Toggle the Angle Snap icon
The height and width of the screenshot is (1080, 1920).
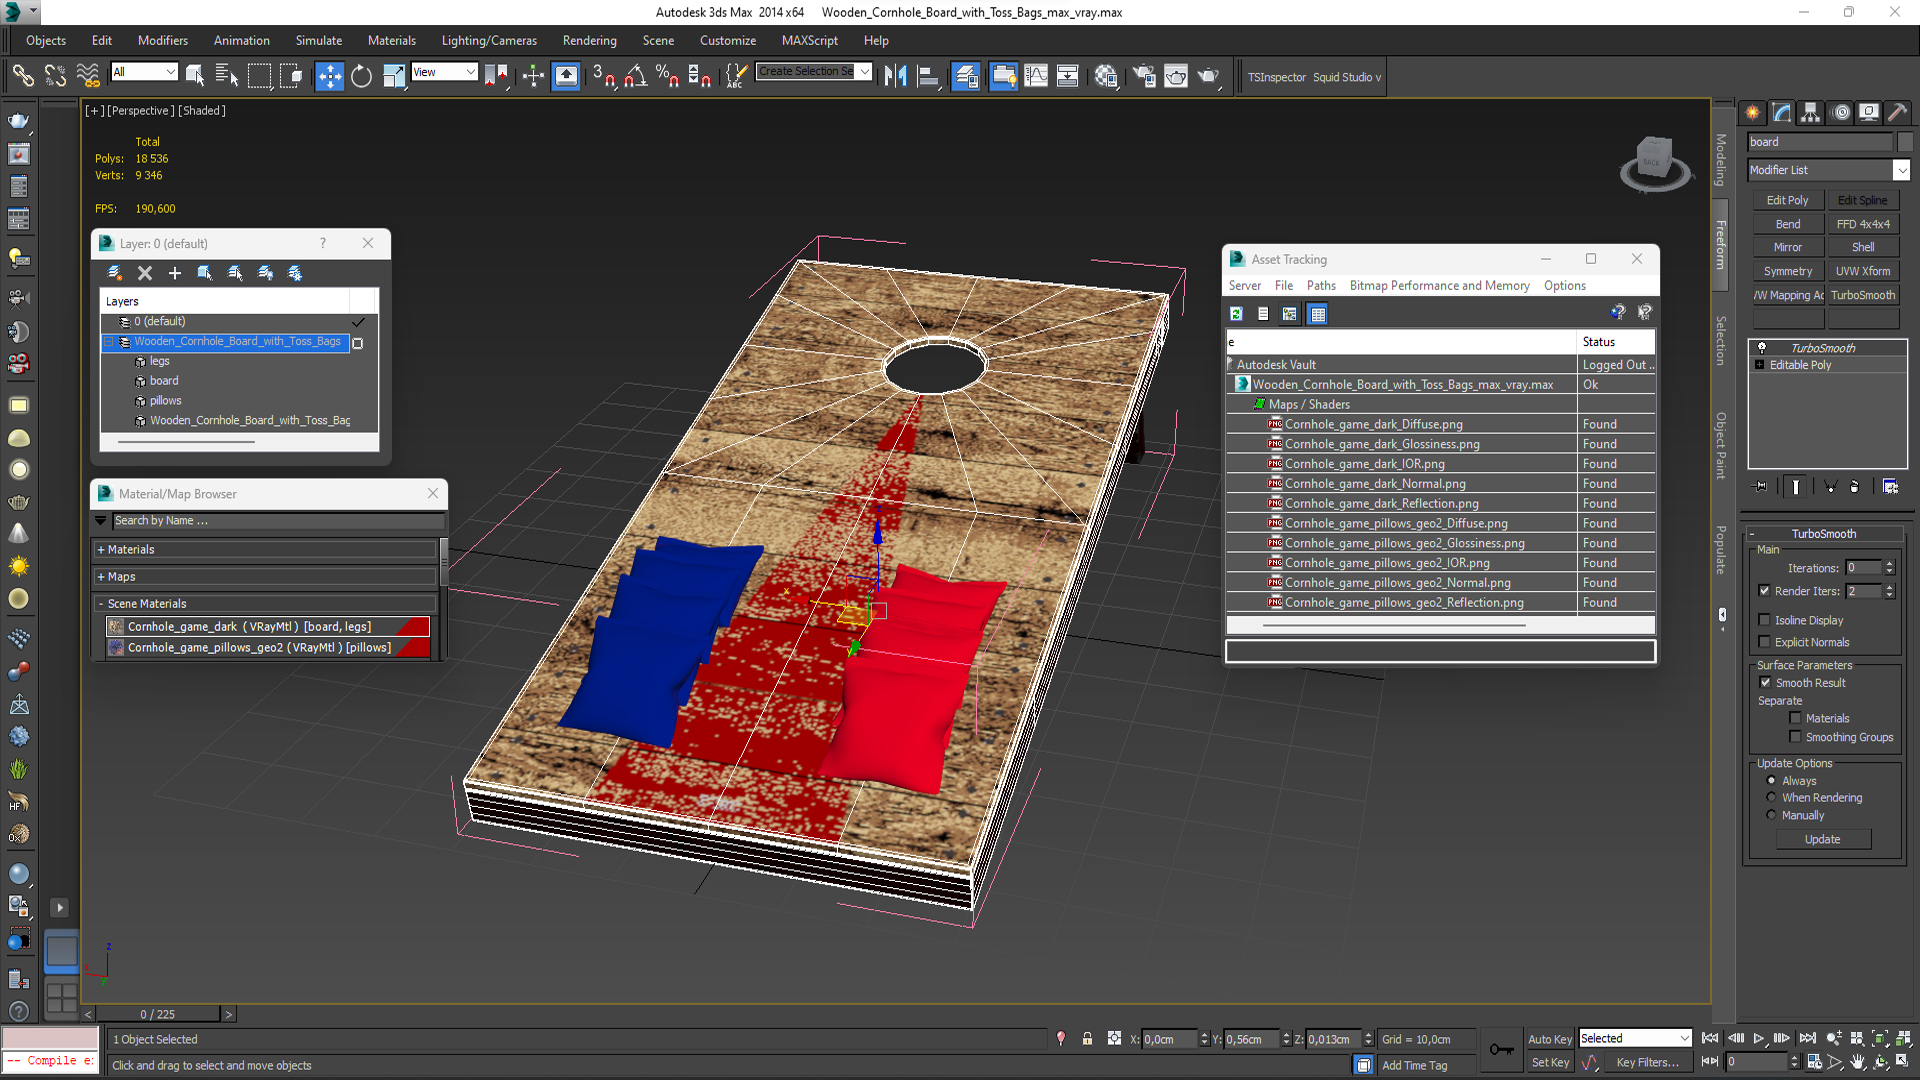pos(635,76)
